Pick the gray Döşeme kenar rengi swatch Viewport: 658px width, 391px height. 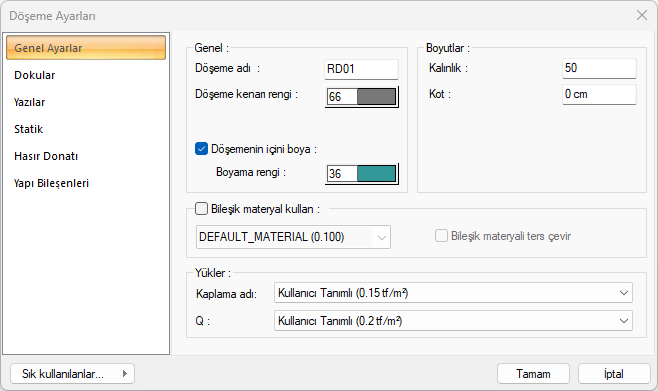[376, 96]
